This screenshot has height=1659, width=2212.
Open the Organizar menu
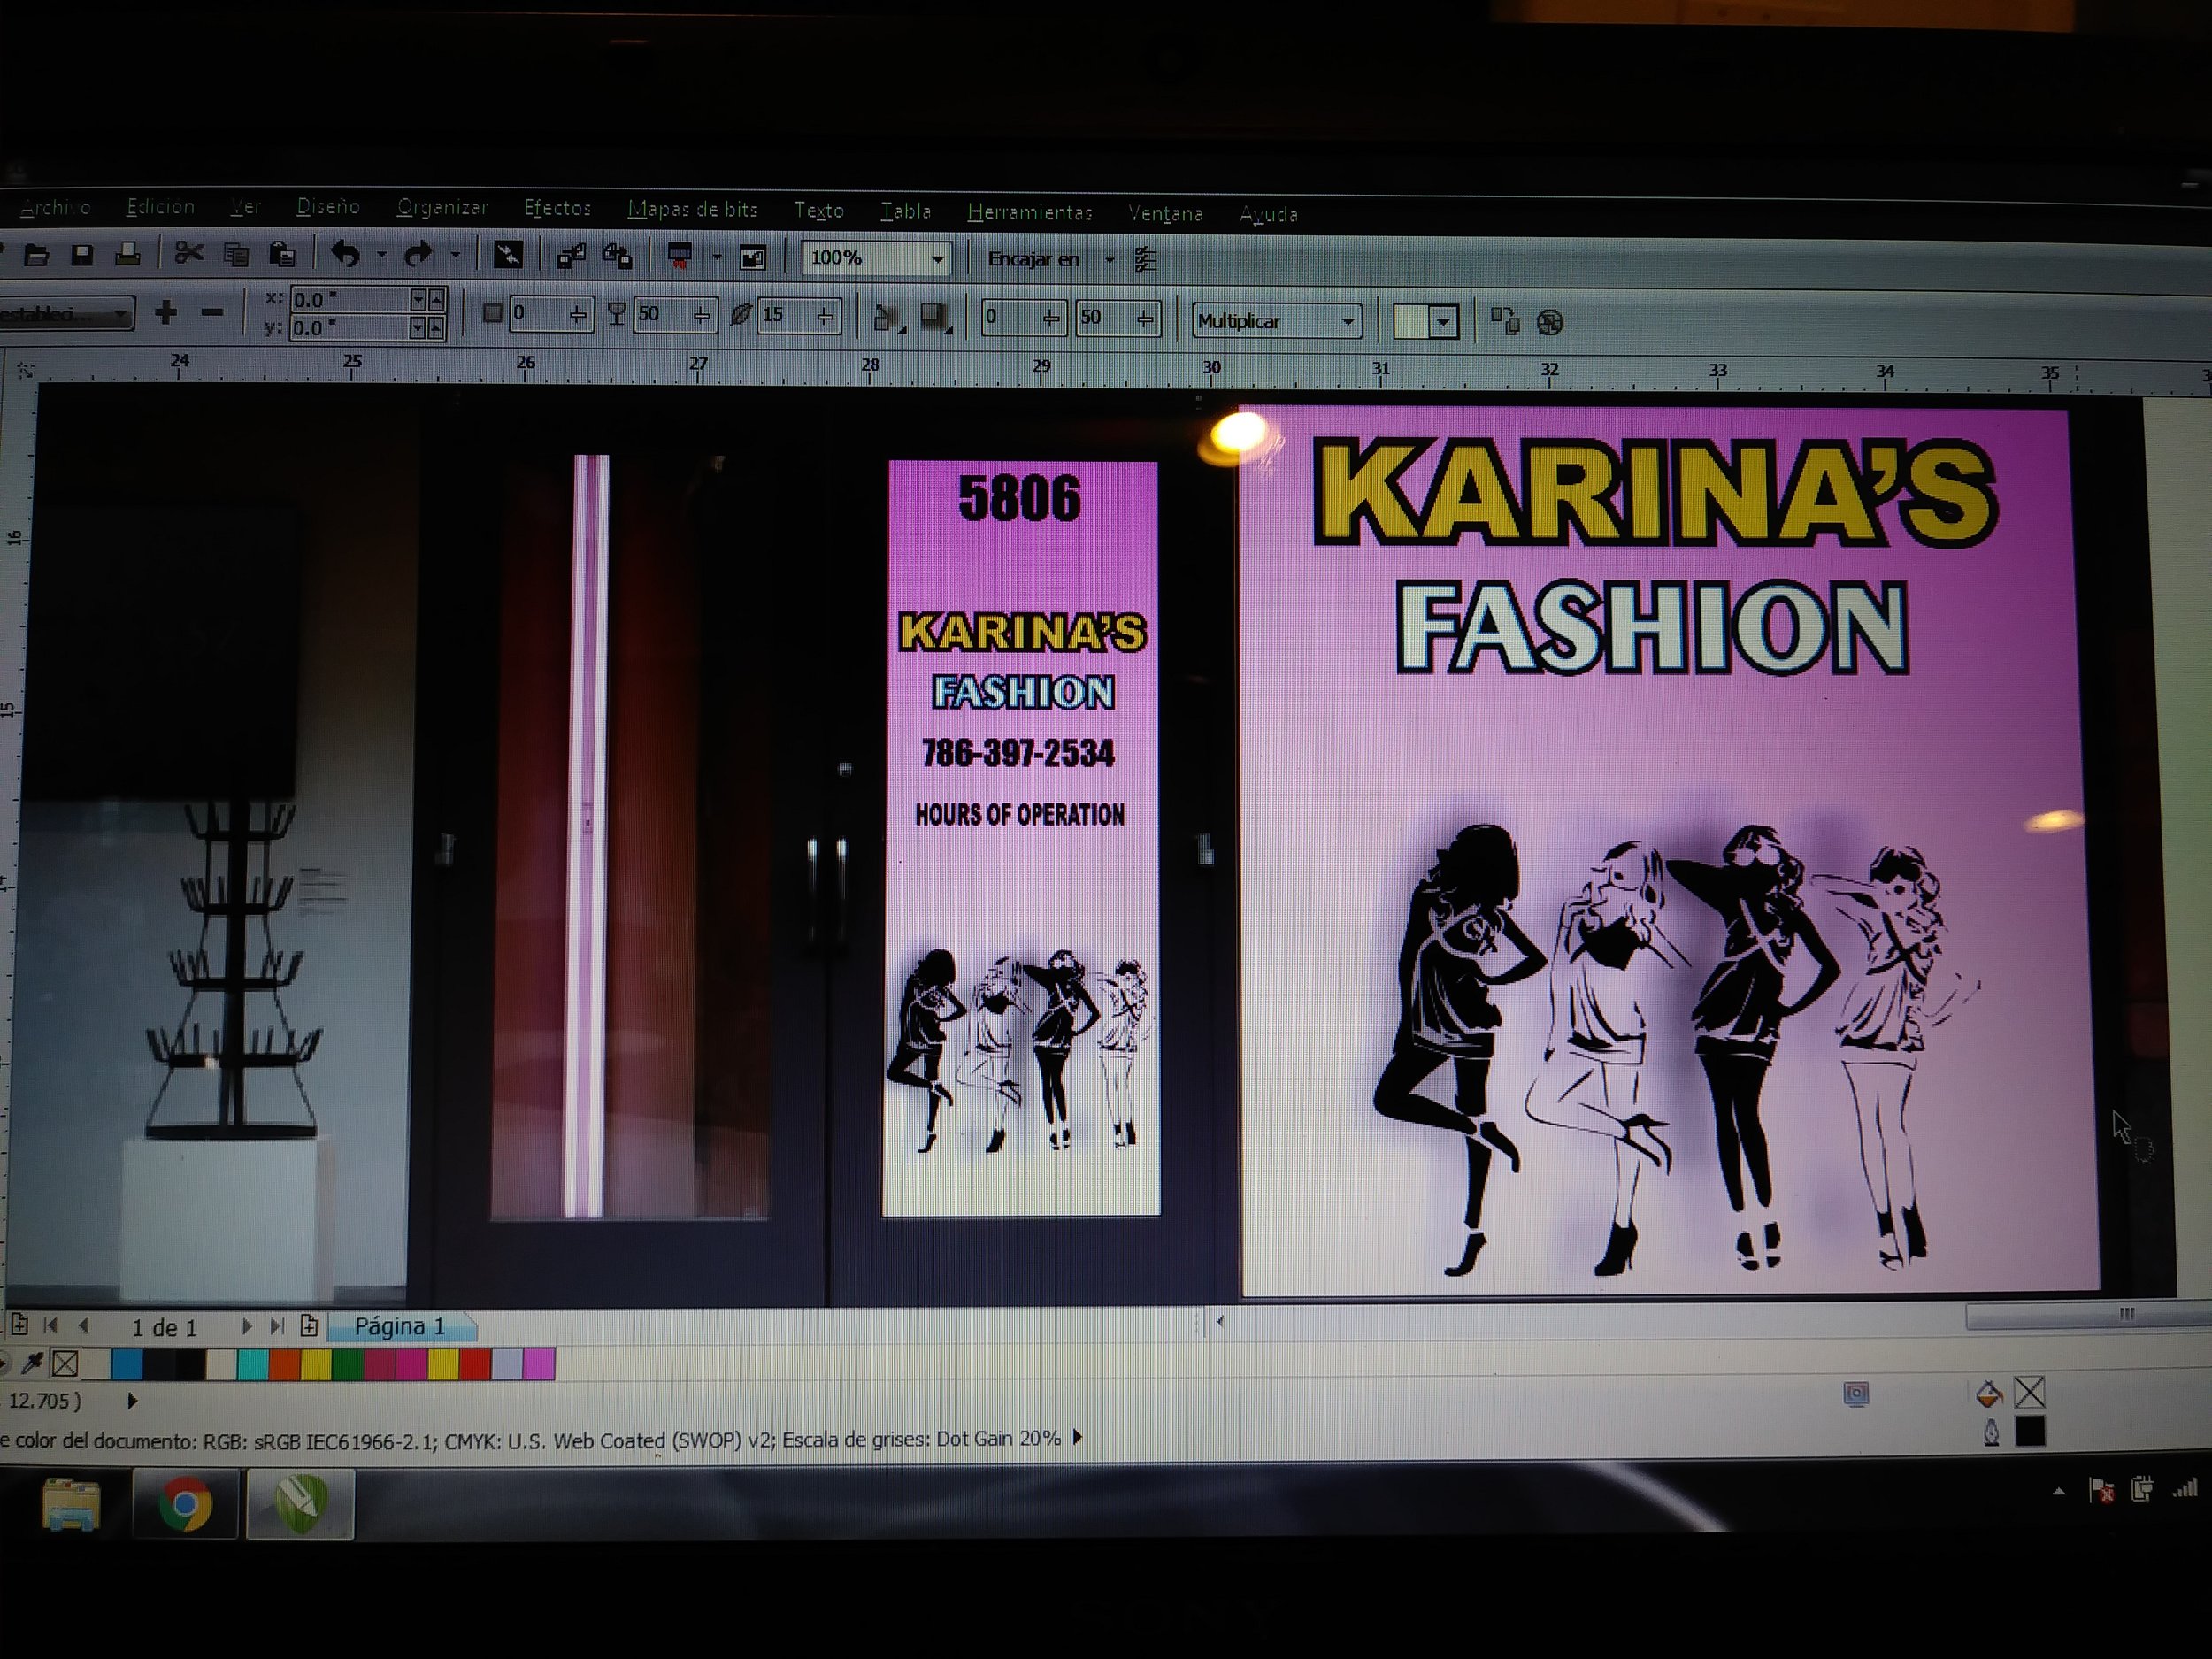coord(442,207)
